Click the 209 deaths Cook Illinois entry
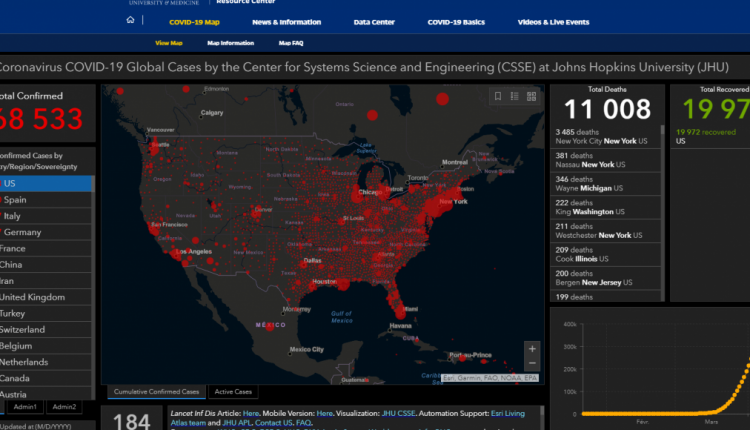750x430 pixels. [x=606, y=254]
